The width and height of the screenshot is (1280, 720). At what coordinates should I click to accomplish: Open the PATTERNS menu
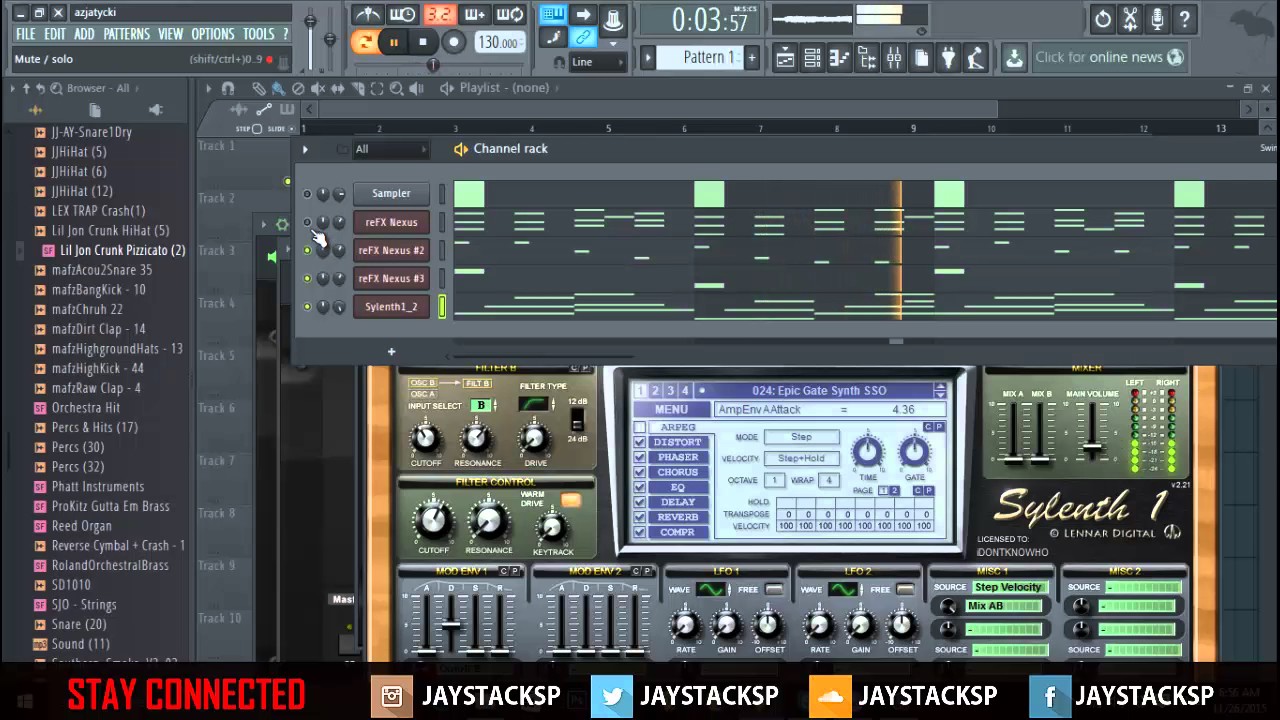click(127, 34)
